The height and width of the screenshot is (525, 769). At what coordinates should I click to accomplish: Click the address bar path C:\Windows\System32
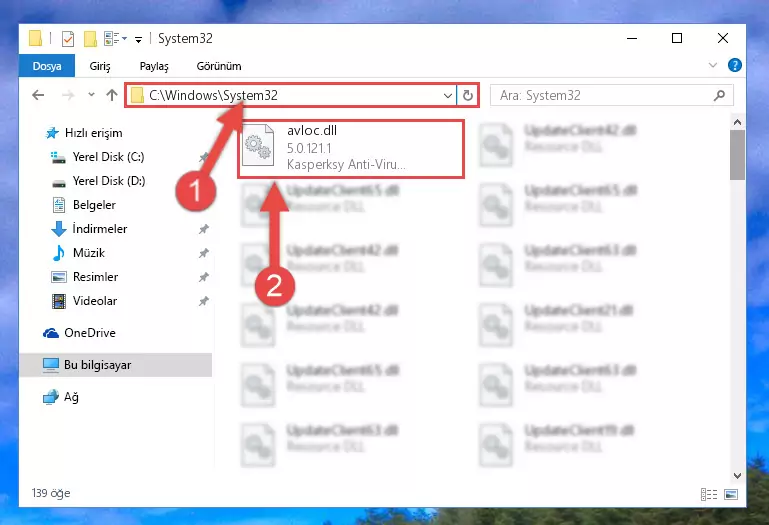coord(213,95)
